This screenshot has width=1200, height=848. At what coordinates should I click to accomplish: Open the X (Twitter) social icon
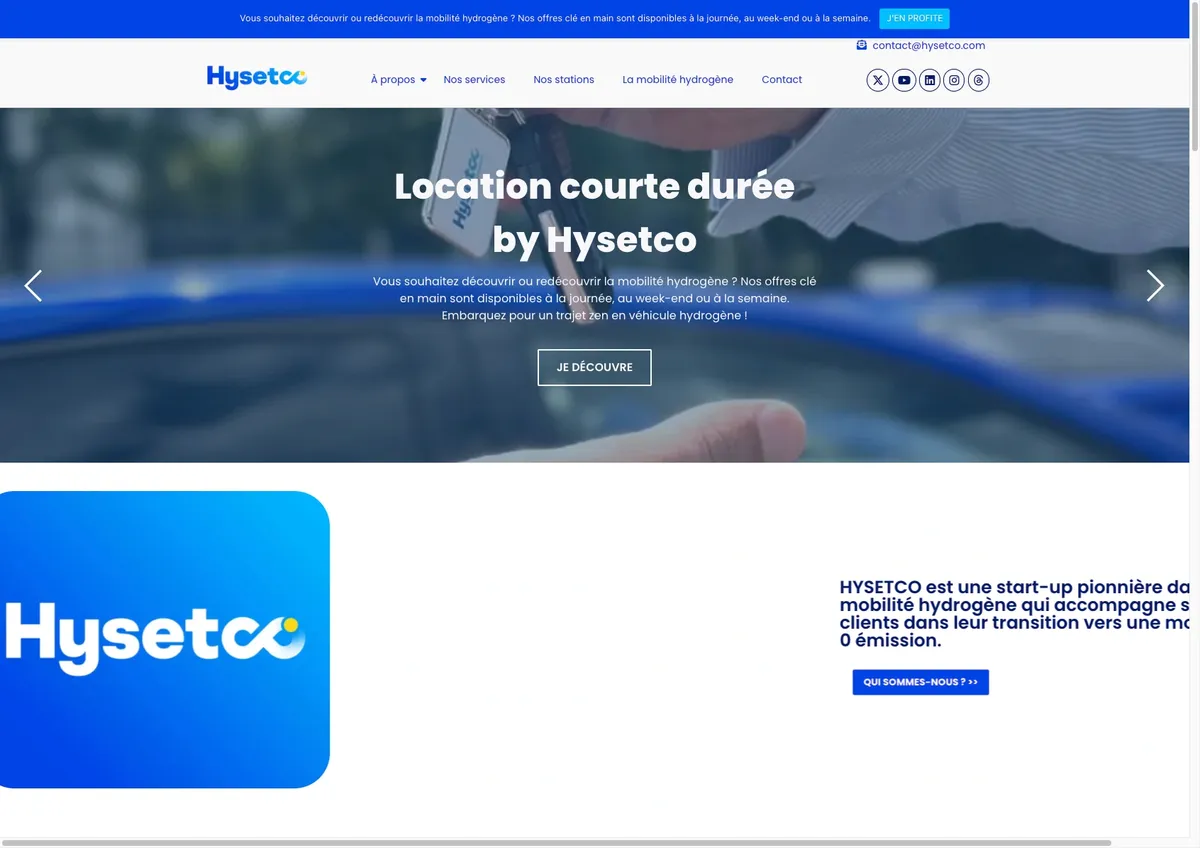tap(878, 80)
